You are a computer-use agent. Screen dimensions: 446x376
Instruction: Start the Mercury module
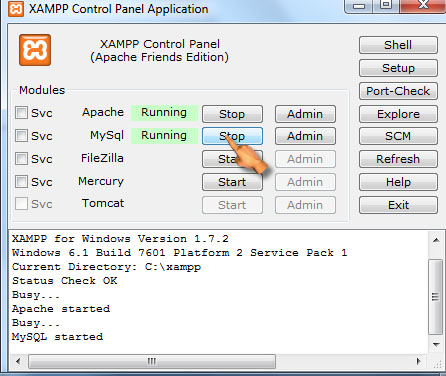(x=232, y=182)
